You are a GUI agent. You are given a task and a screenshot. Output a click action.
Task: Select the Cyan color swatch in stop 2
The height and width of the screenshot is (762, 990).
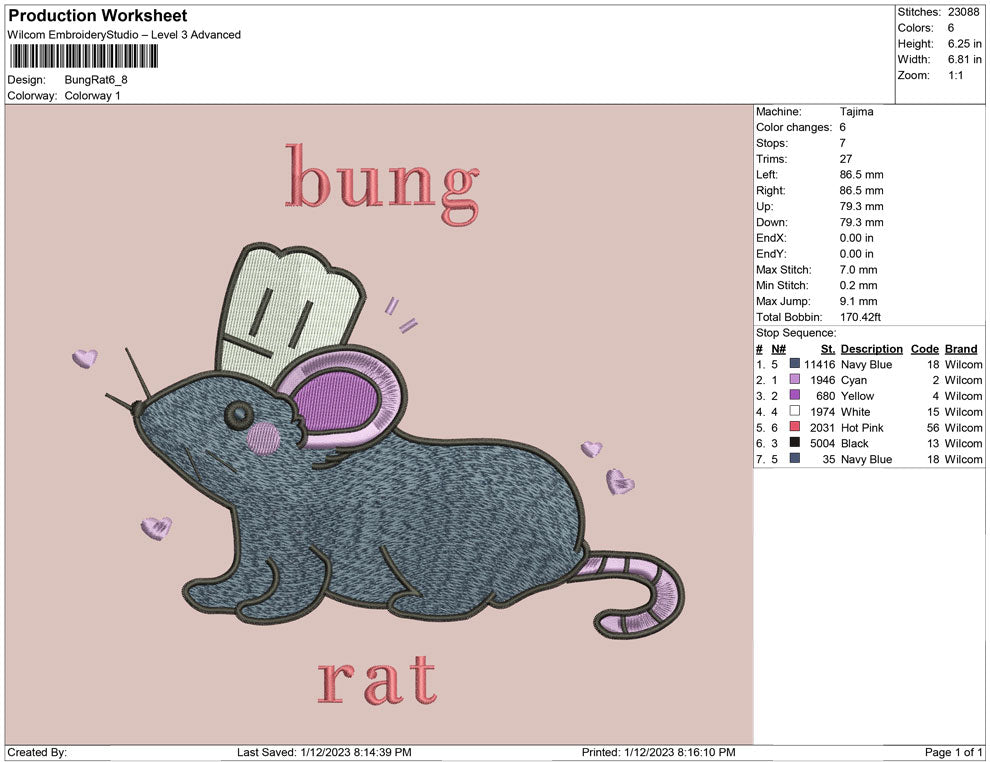[795, 381]
